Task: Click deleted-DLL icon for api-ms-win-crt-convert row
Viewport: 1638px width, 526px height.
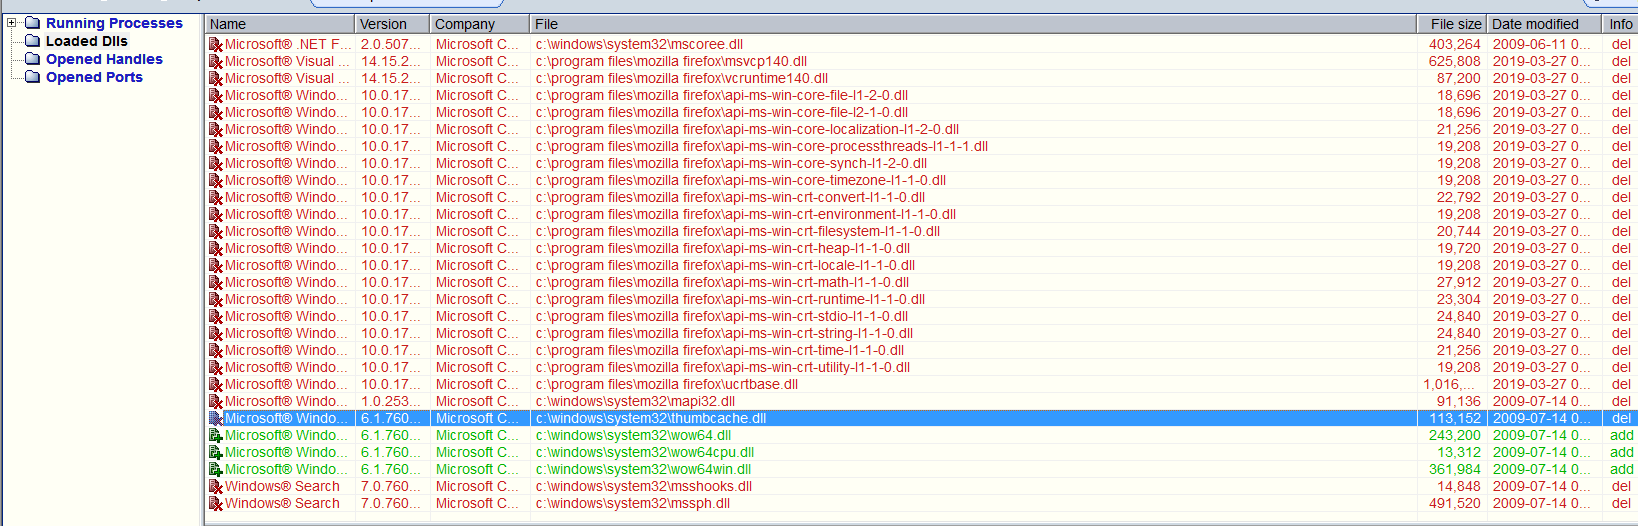Action: point(215,197)
